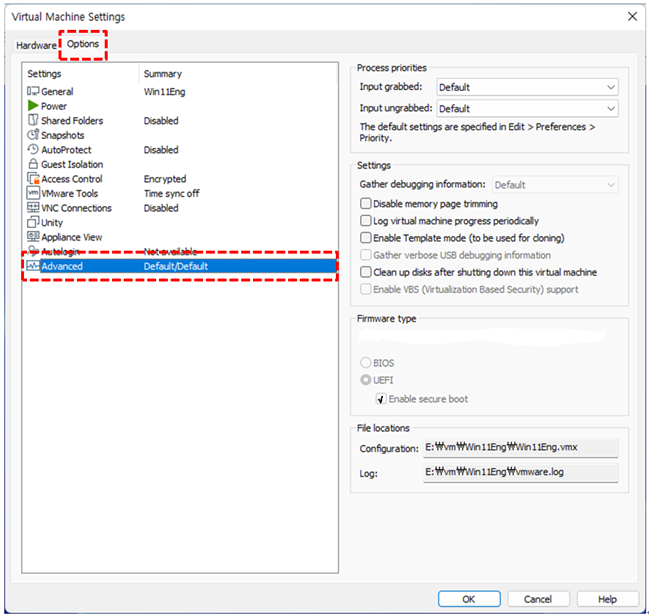Select the VMware Tools row label
Screen dimensions: 649x616
click(70, 193)
